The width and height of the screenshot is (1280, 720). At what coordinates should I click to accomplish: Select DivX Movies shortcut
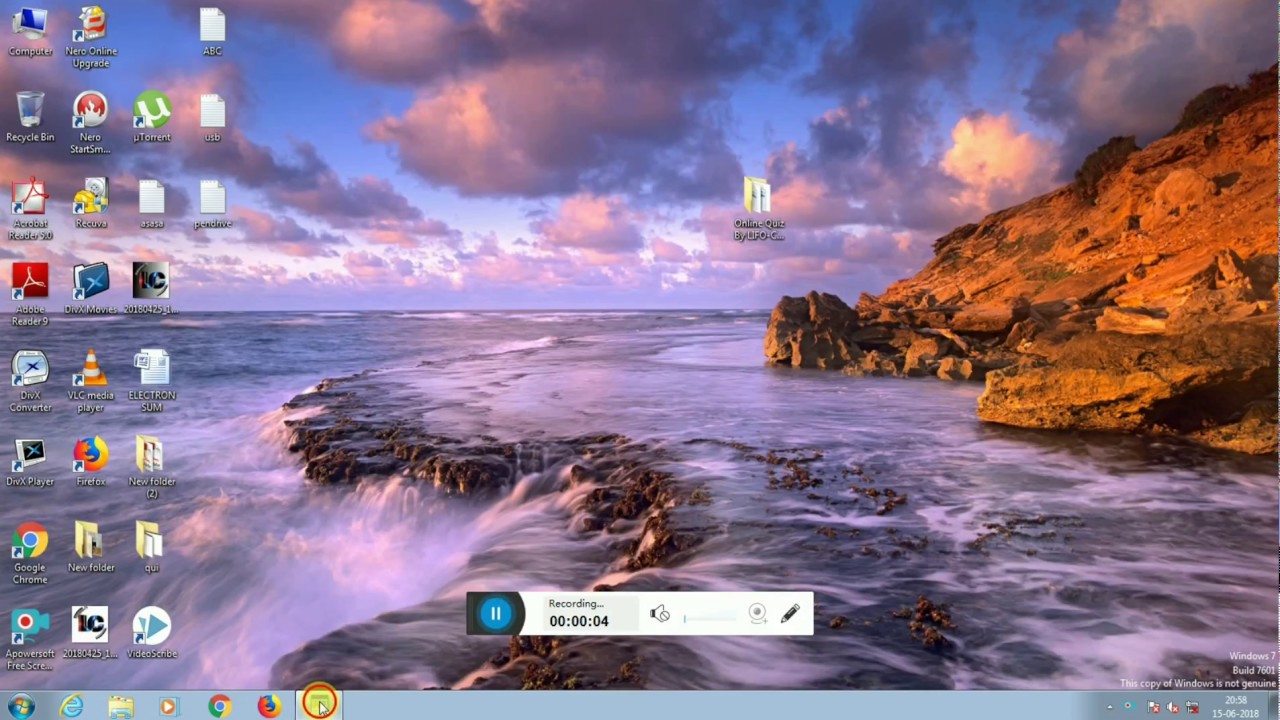[x=90, y=290]
